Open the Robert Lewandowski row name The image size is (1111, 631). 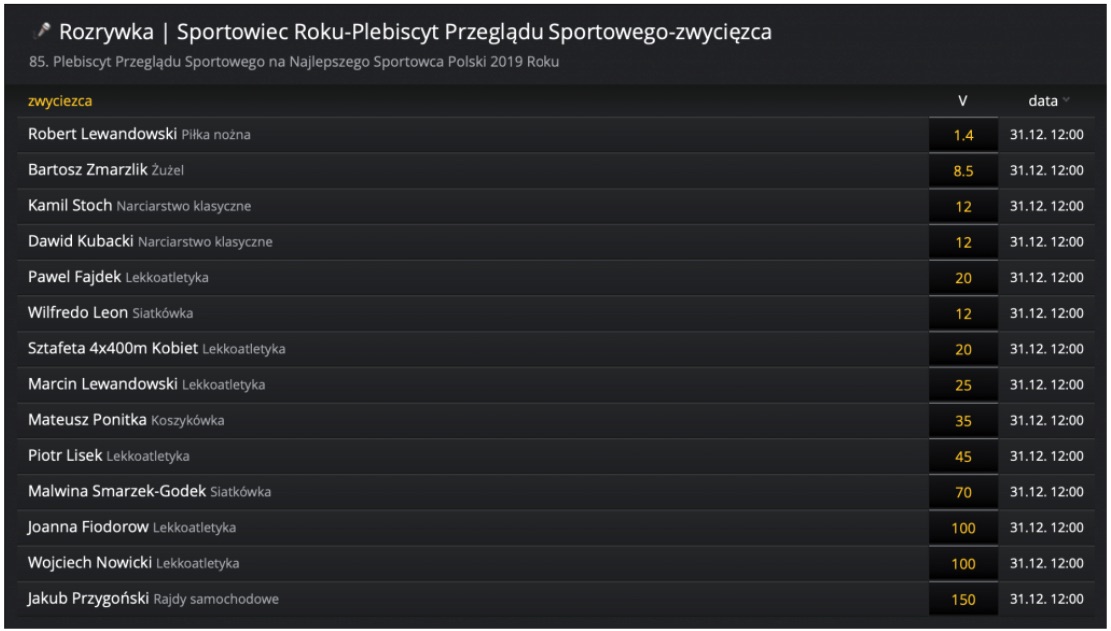tap(102, 135)
